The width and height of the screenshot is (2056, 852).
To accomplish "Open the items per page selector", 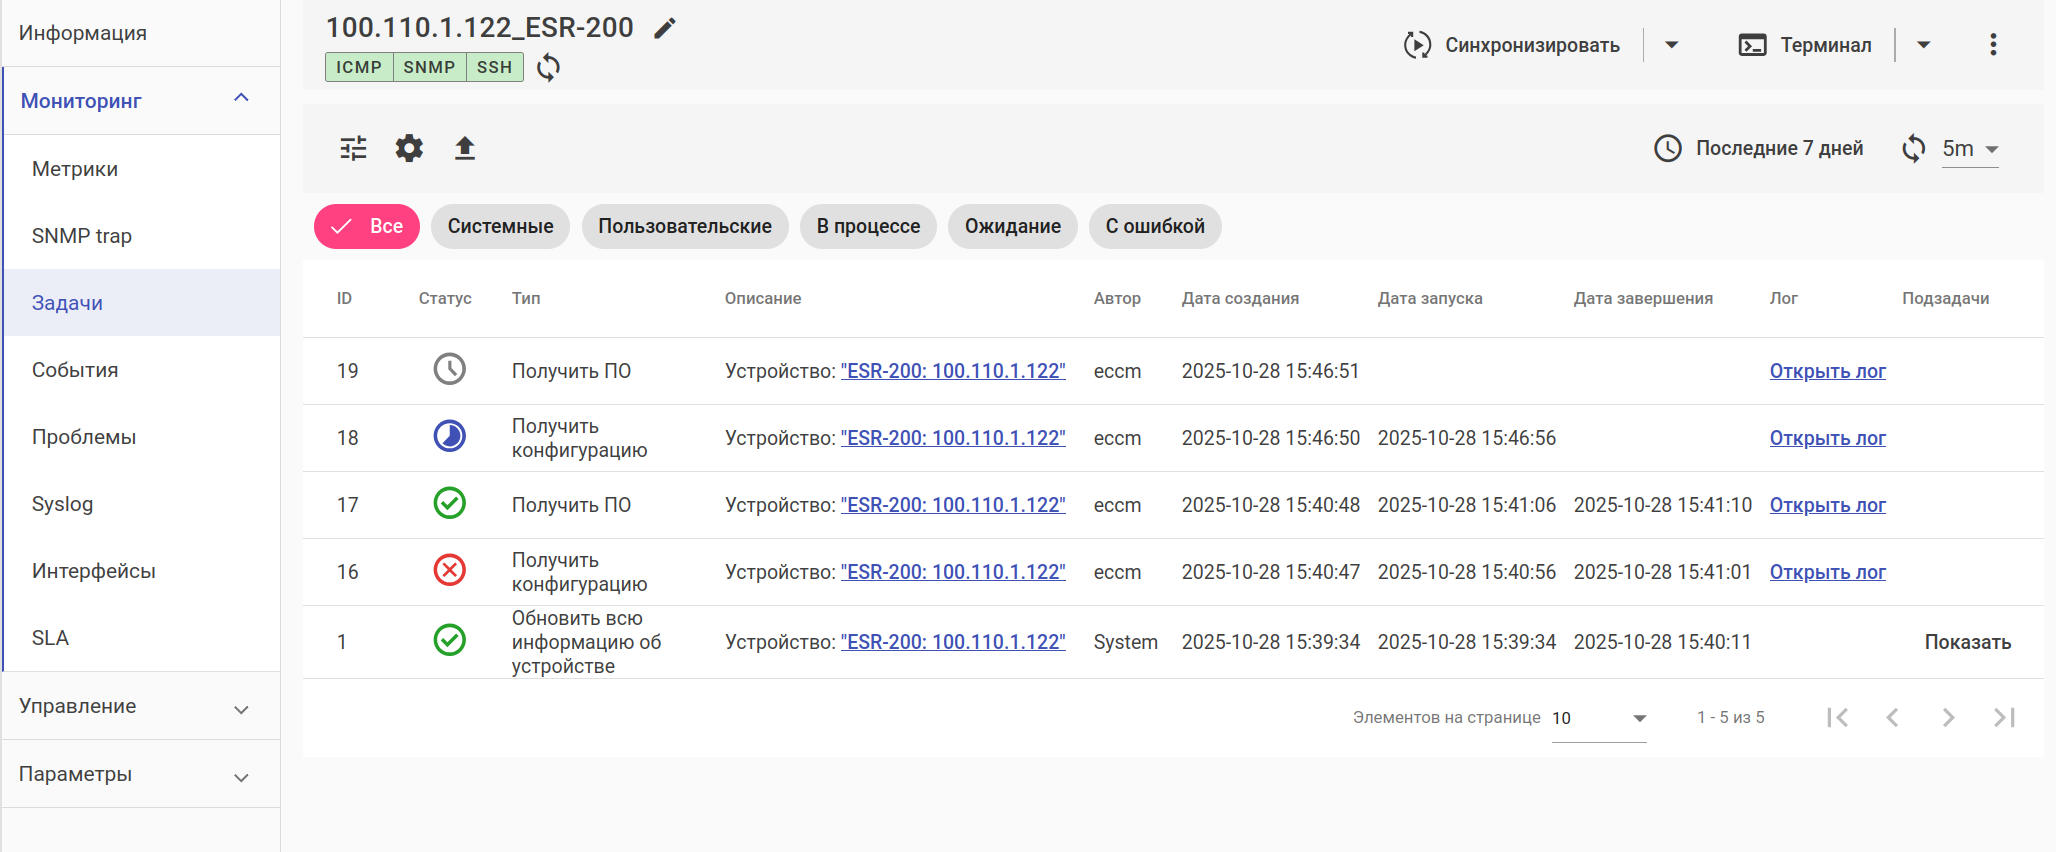I will [1598, 718].
